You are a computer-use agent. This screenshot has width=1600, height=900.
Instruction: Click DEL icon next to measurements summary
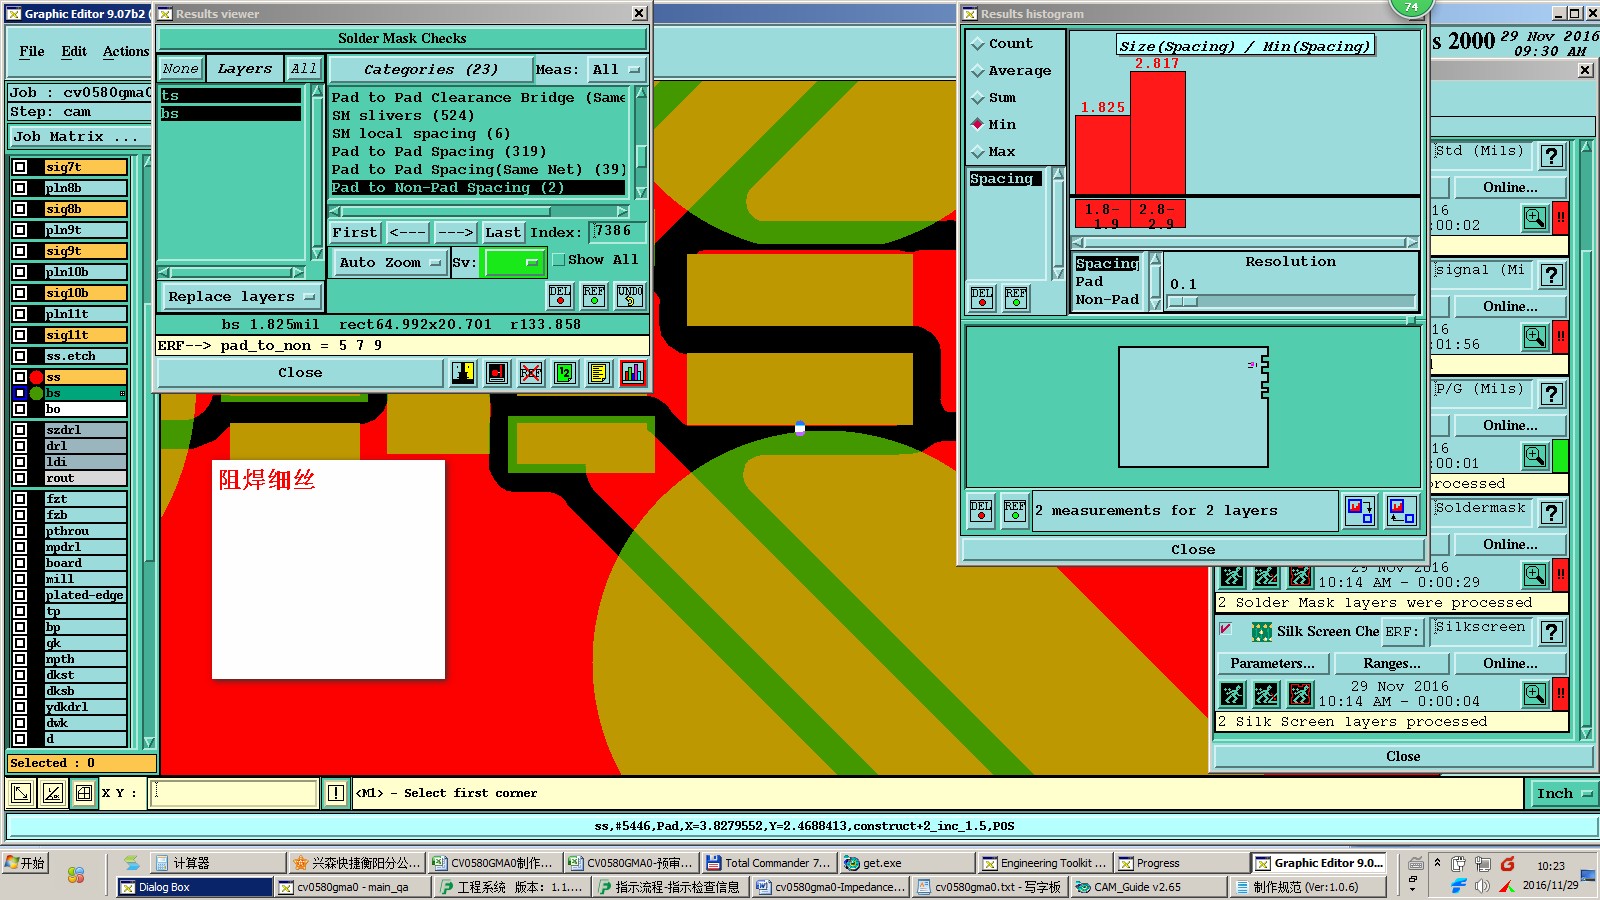(x=981, y=511)
